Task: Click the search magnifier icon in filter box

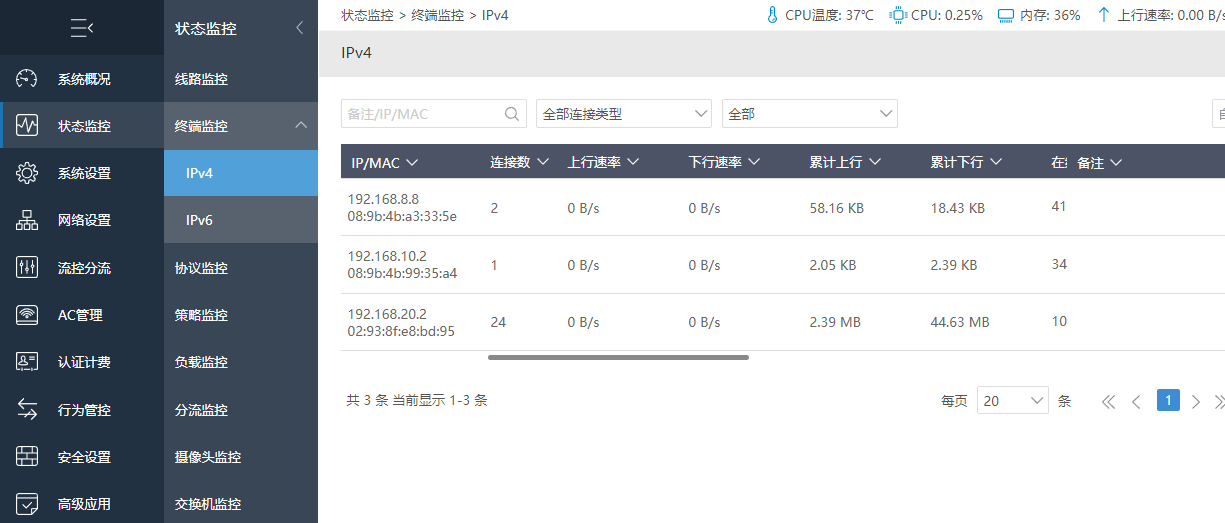Action: click(512, 114)
